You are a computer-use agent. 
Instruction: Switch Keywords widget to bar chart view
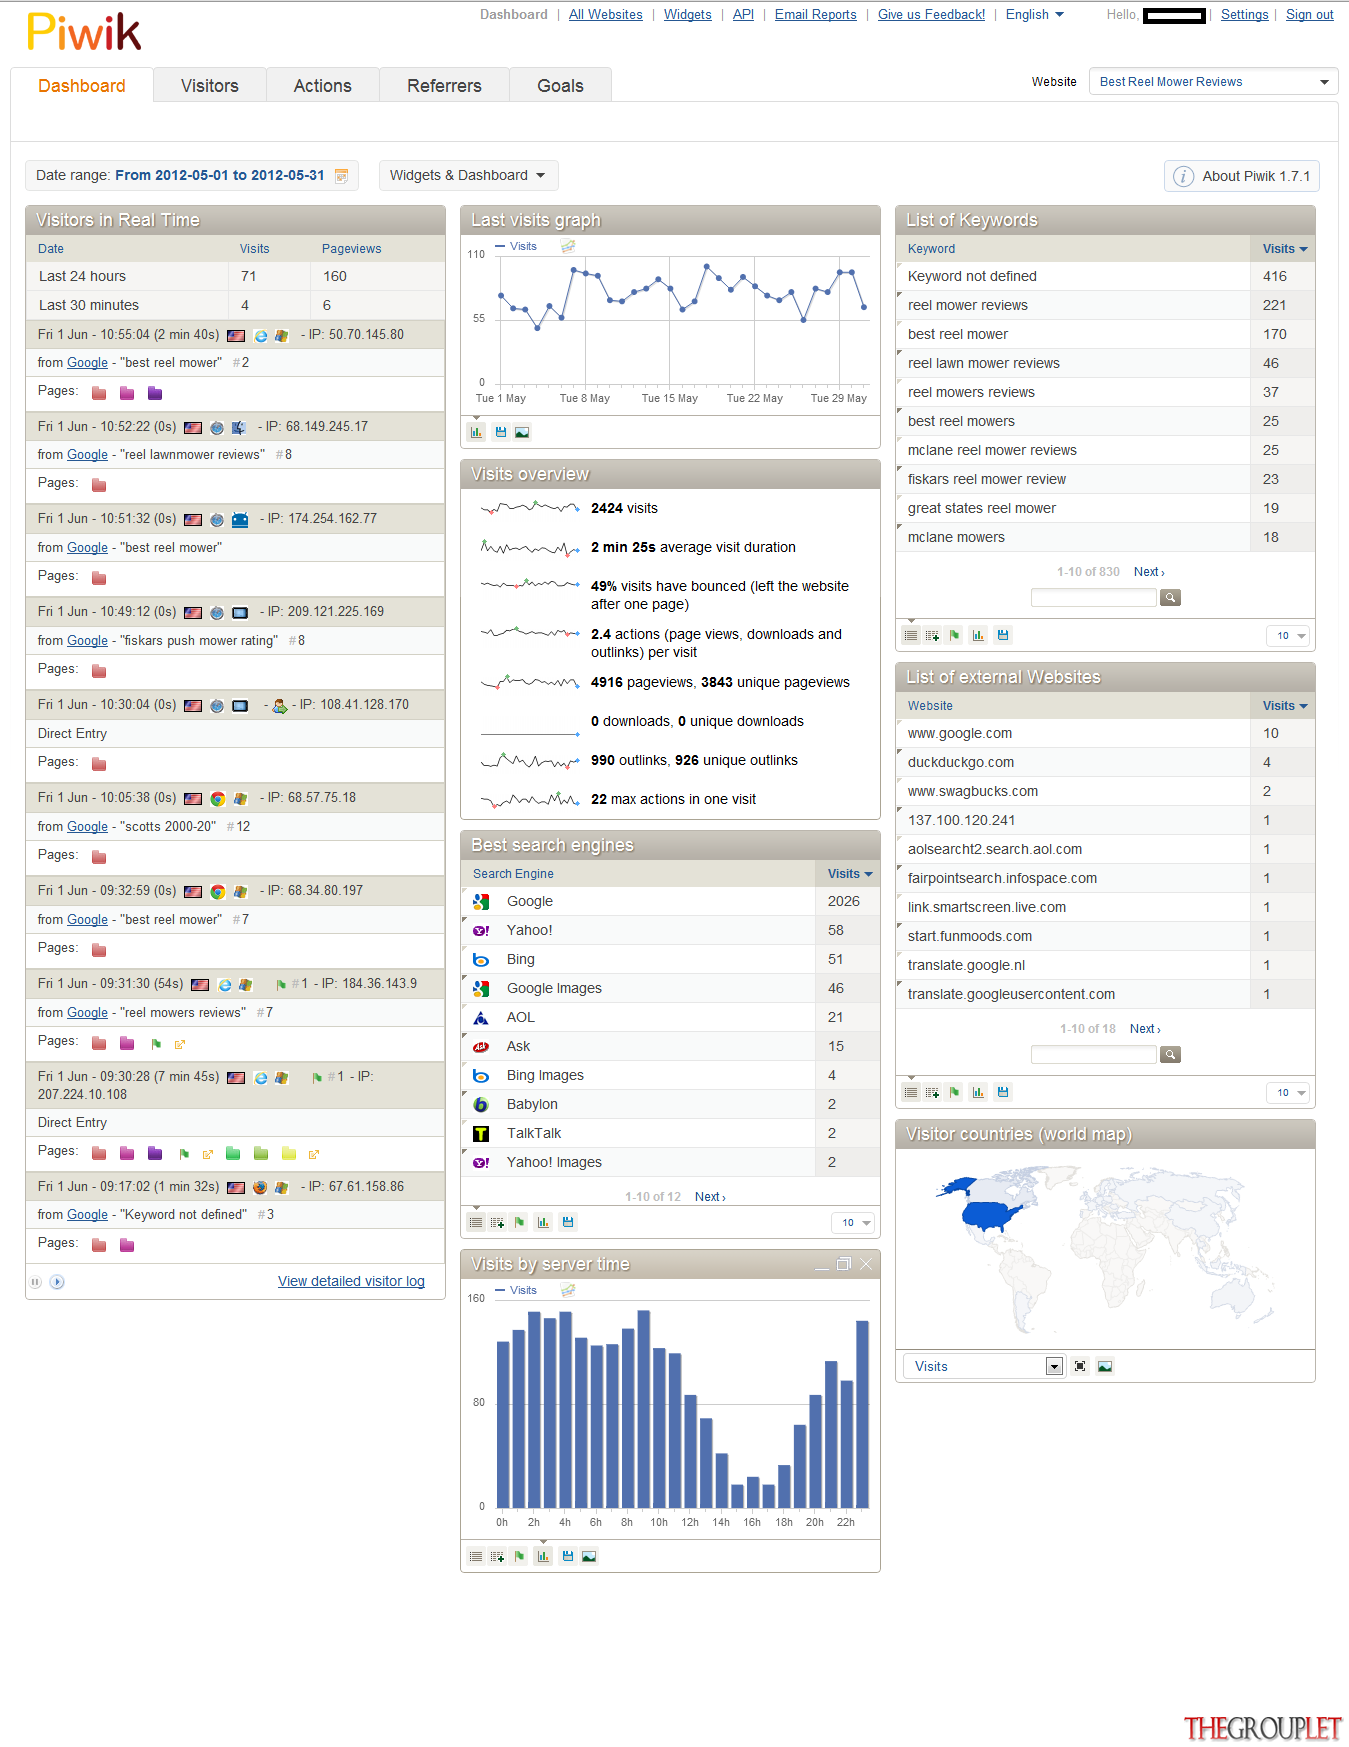tap(978, 635)
